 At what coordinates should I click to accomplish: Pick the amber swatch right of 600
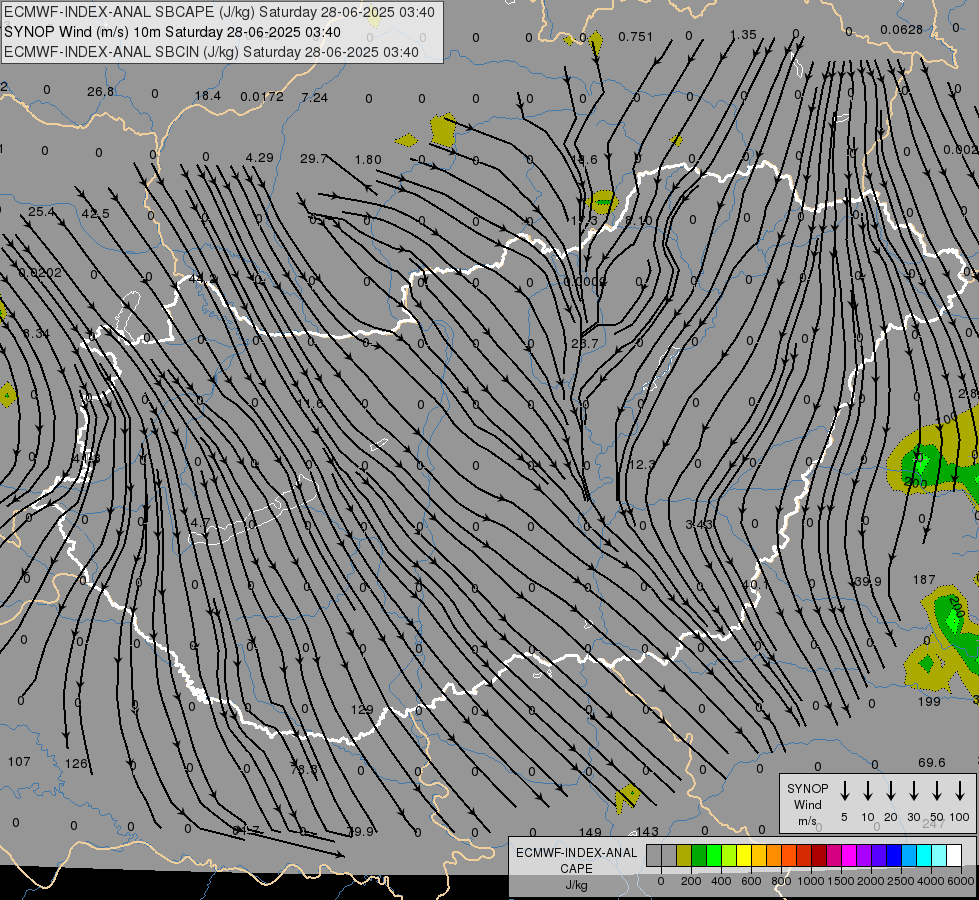759,855
